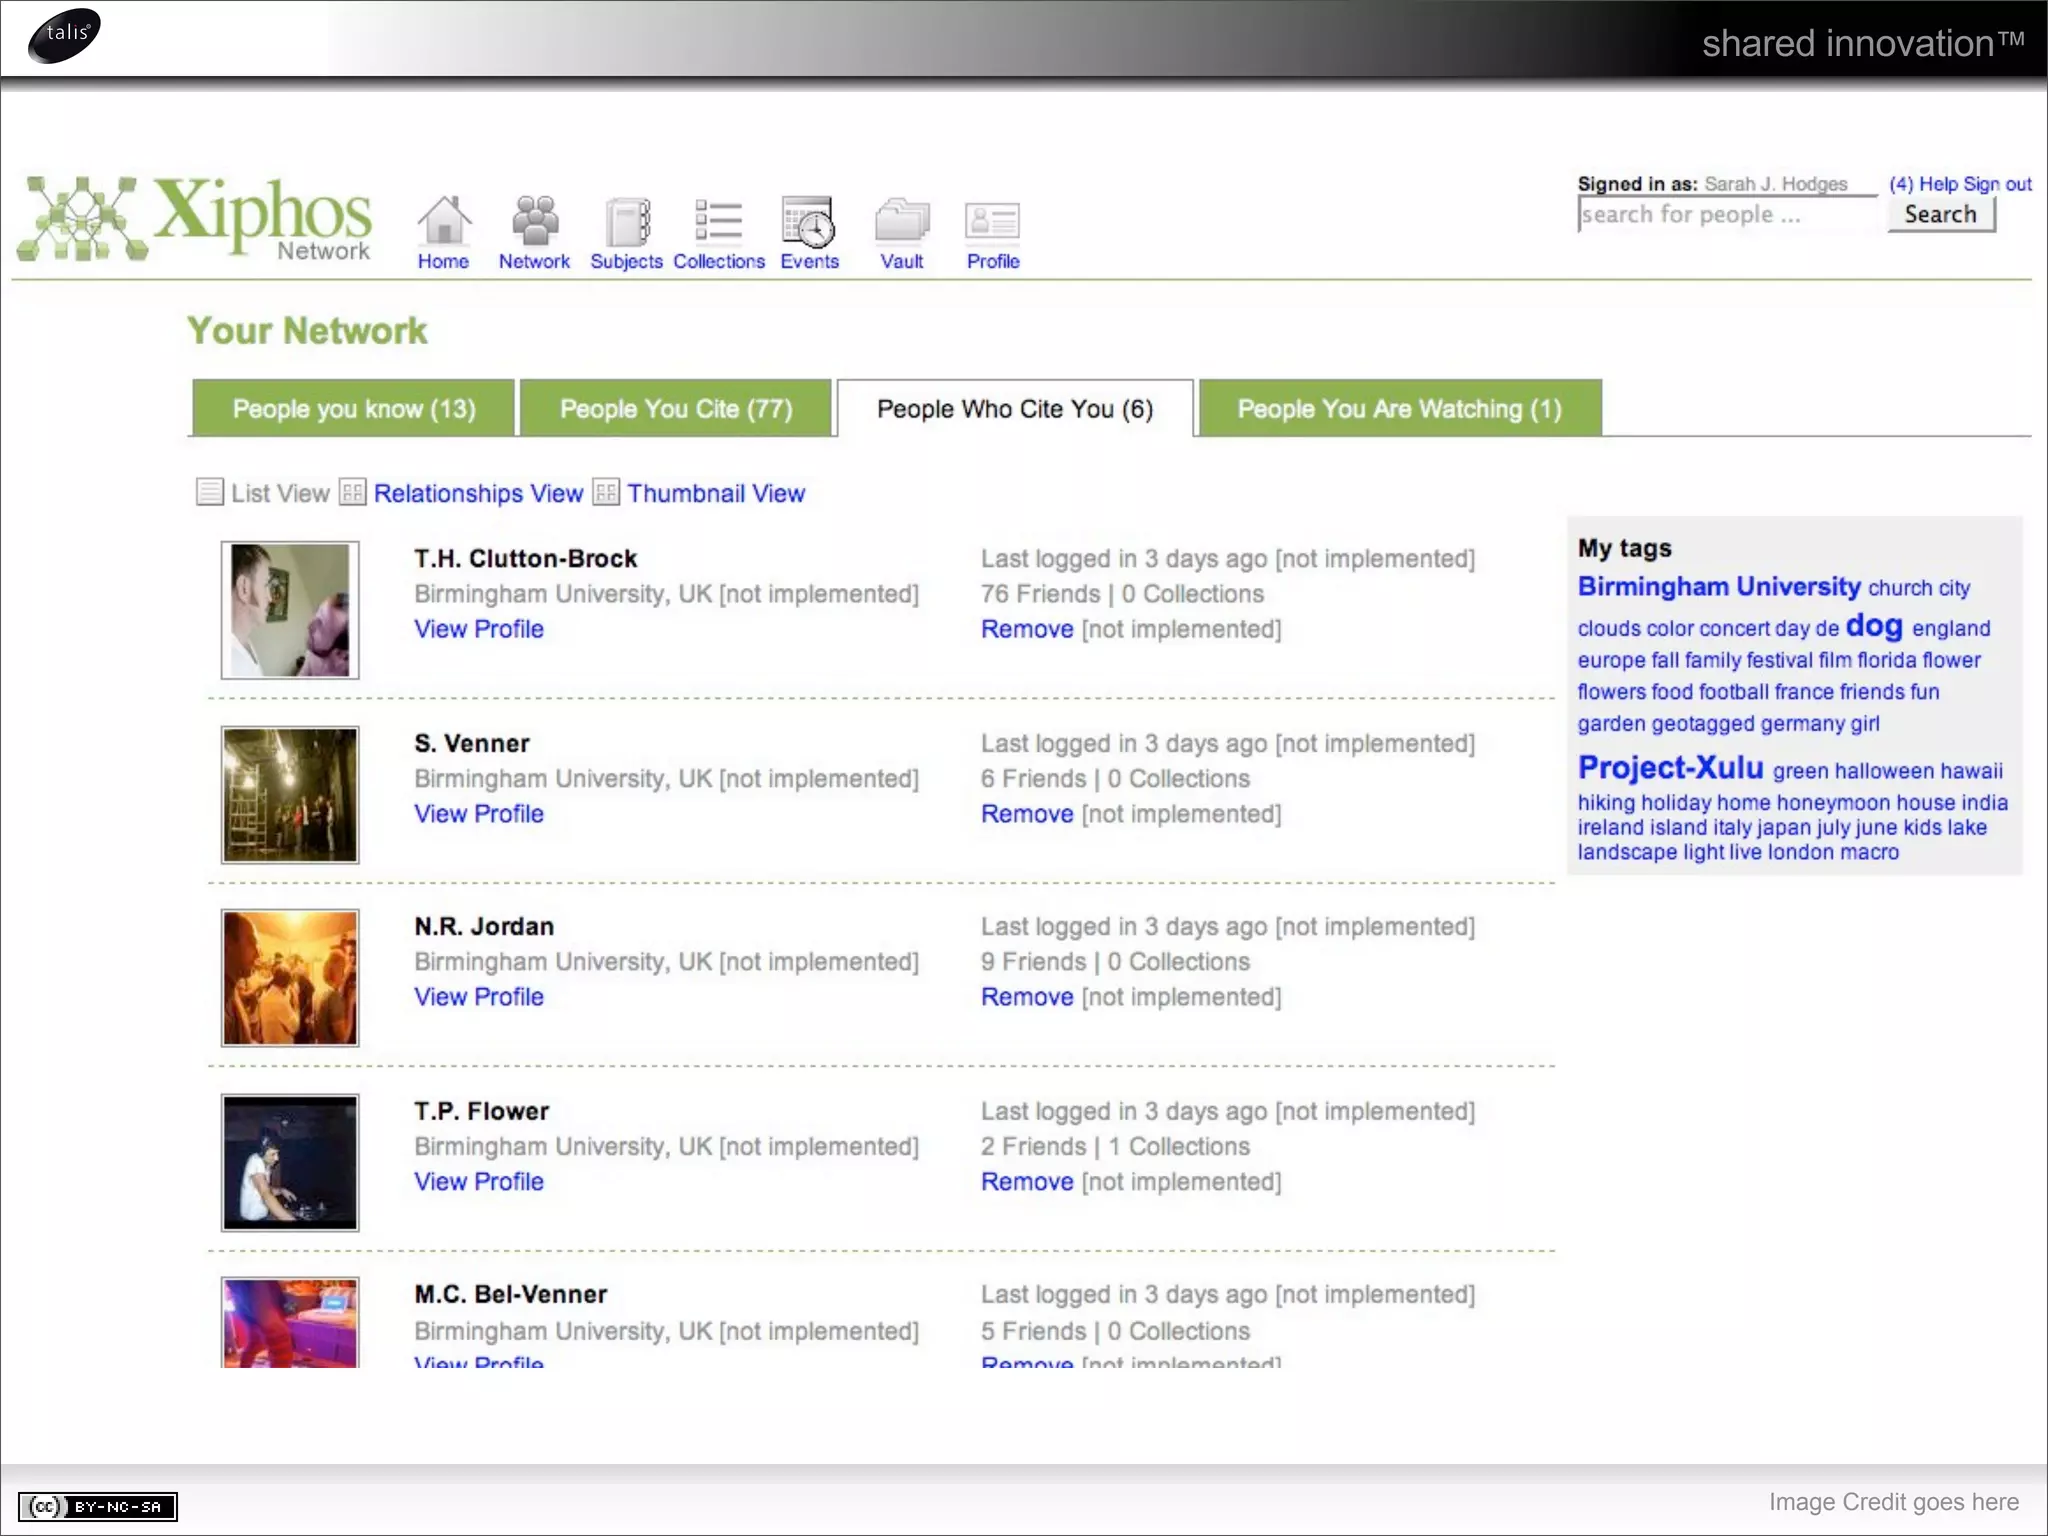Open the Collections list icon
2048x1536 pixels.
[718, 220]
